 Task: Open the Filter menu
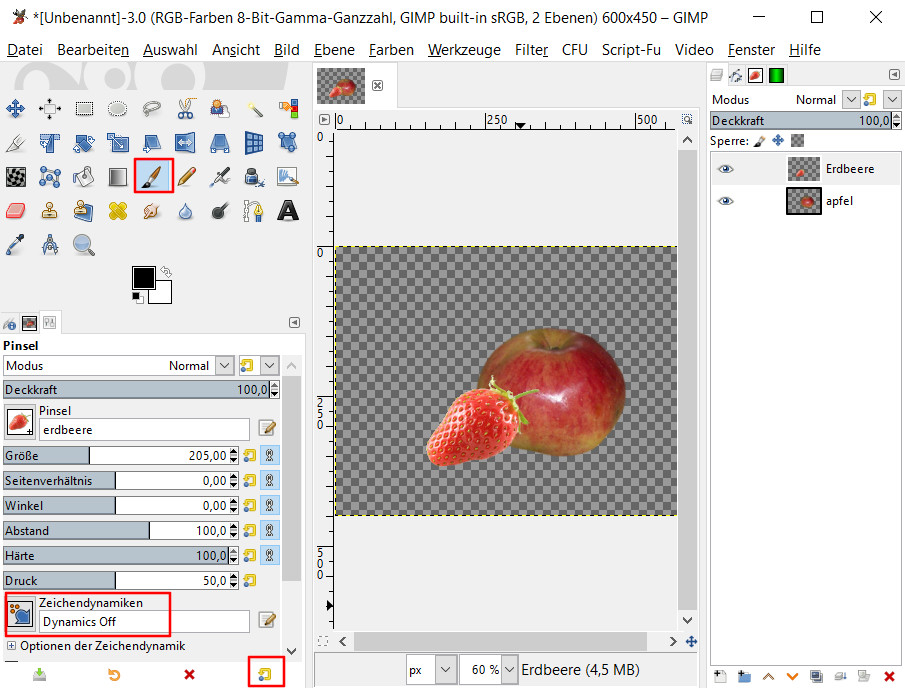(x=531, y=50)
